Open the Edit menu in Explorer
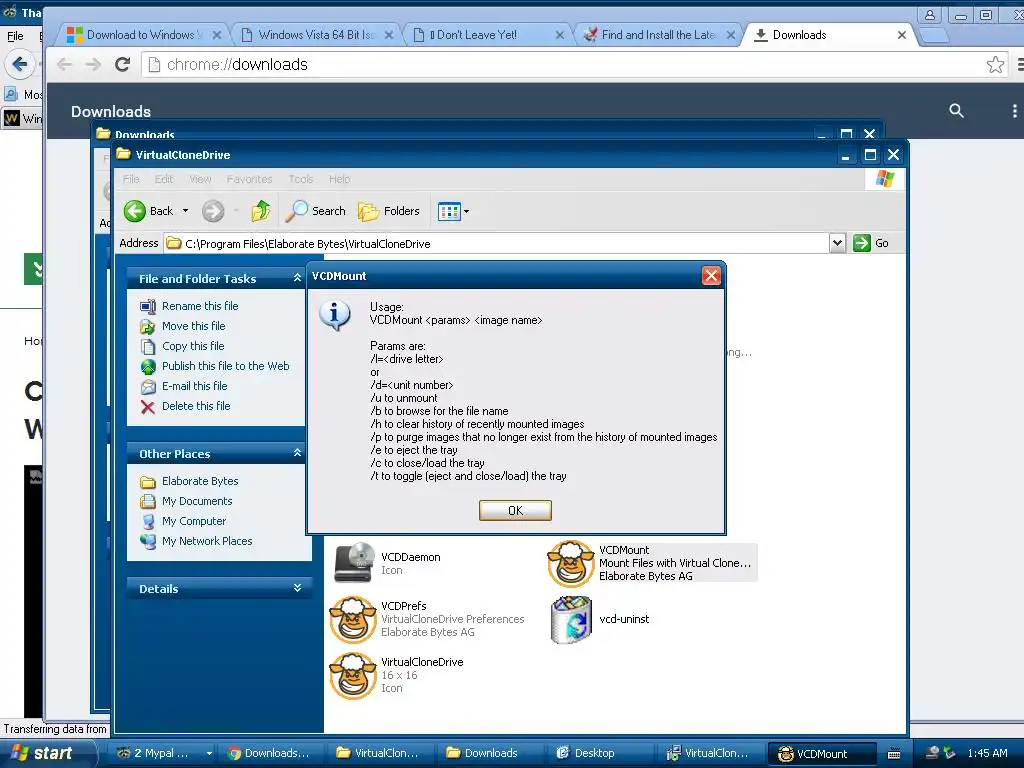 pos(164,179)
